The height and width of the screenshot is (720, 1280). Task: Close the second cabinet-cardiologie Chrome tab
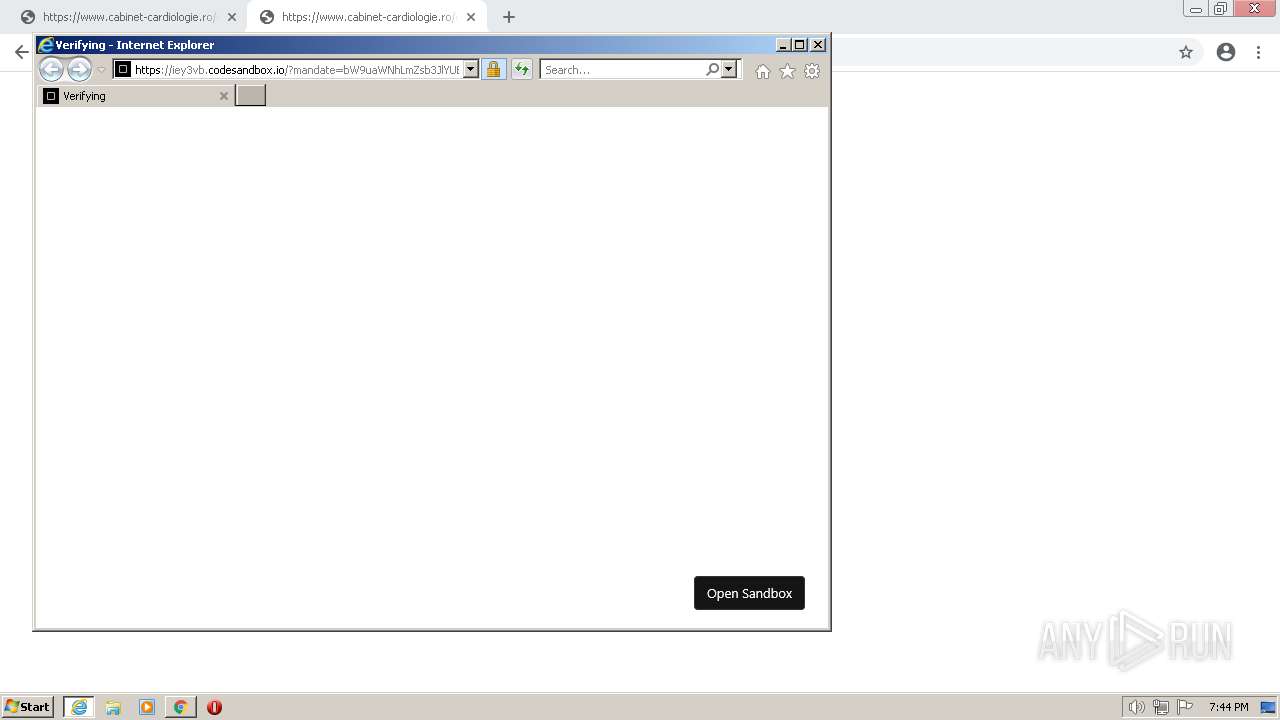tap(471, 17)
